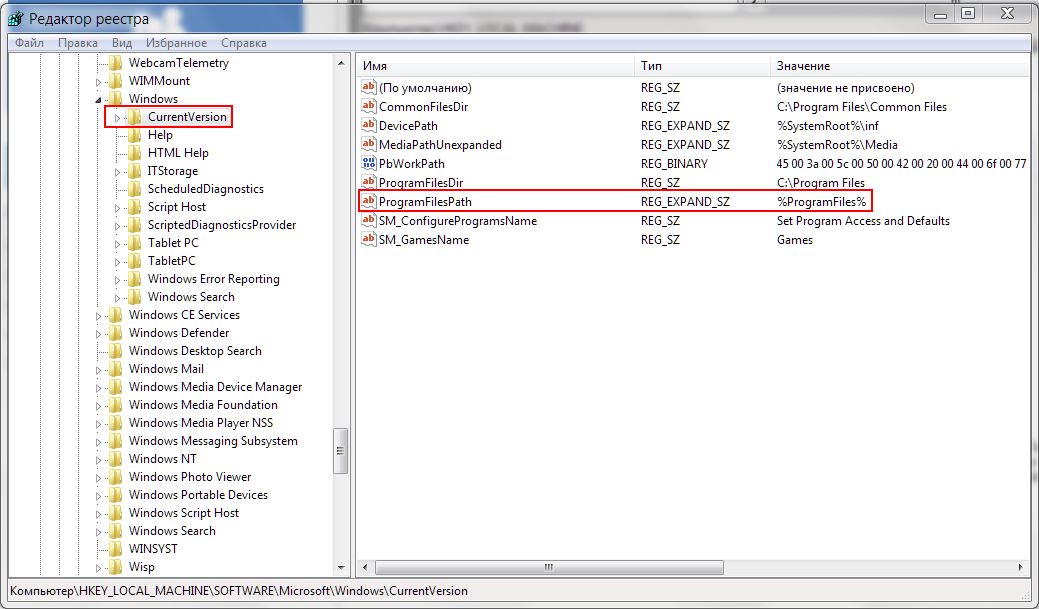Viewport: 1039px width, 609px height.
Task: Sort by the Значение column header
Action: [x=901, y=66]
